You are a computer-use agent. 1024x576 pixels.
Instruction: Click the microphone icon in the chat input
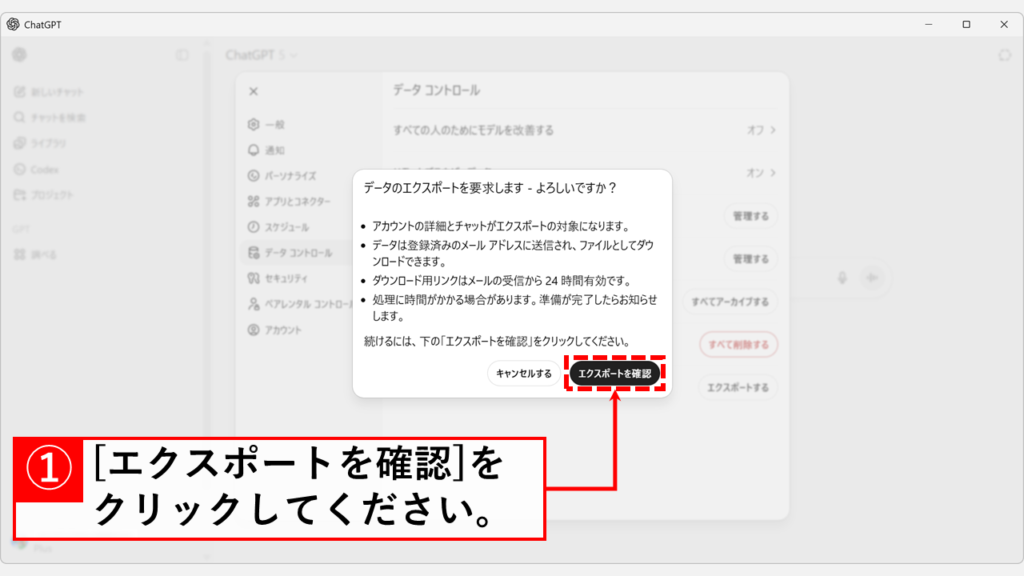click(843, 279)
